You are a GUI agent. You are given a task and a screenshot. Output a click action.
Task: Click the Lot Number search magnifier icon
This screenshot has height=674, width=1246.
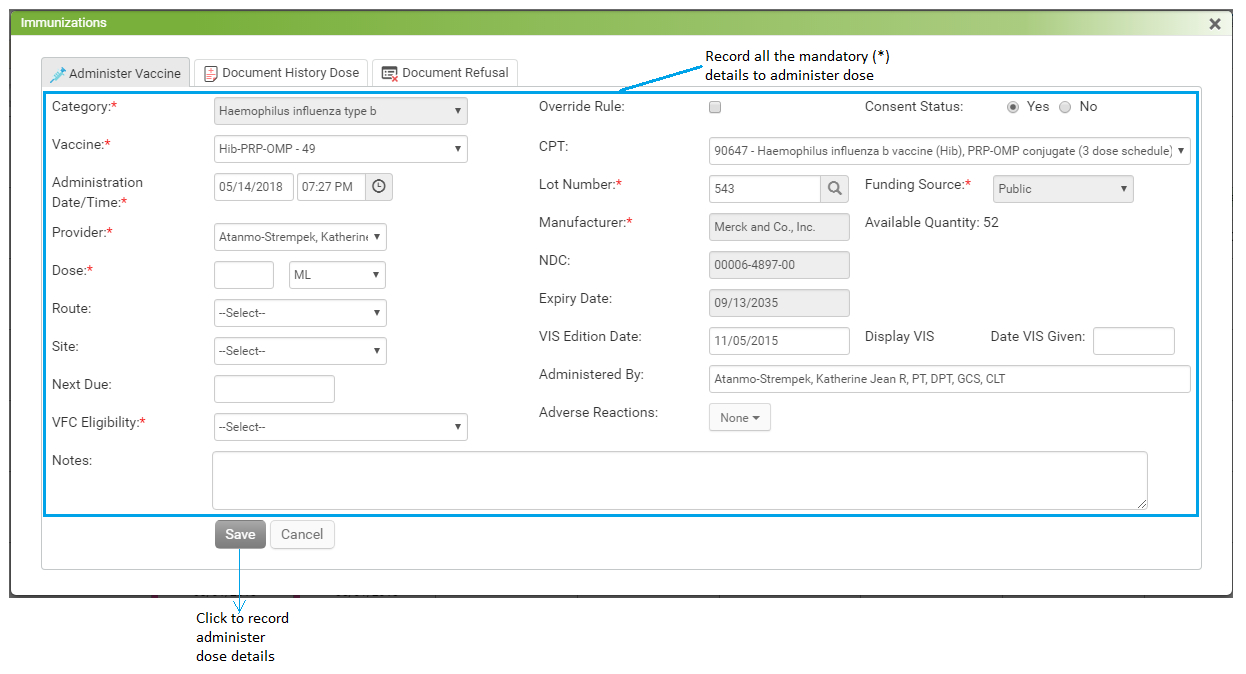coord(835,189)
